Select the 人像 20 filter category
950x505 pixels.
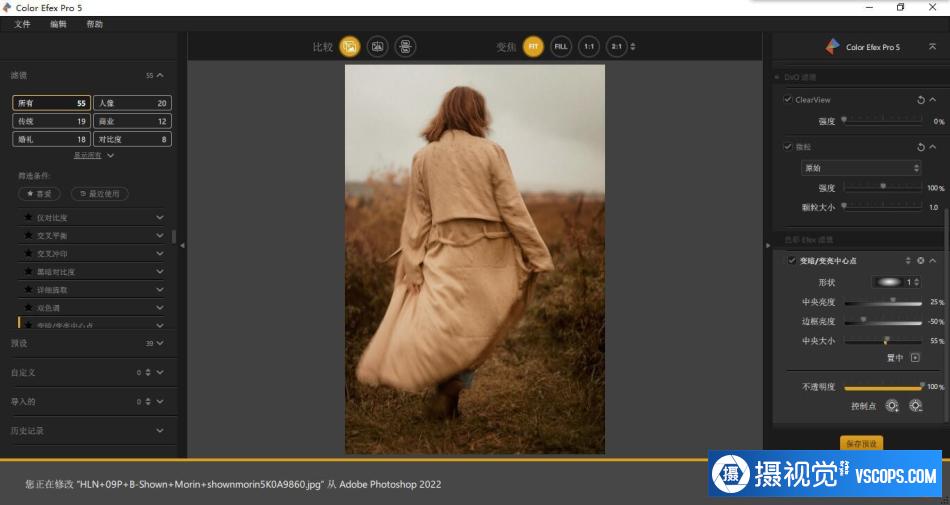pyautogui.click(x=132, y=103)
